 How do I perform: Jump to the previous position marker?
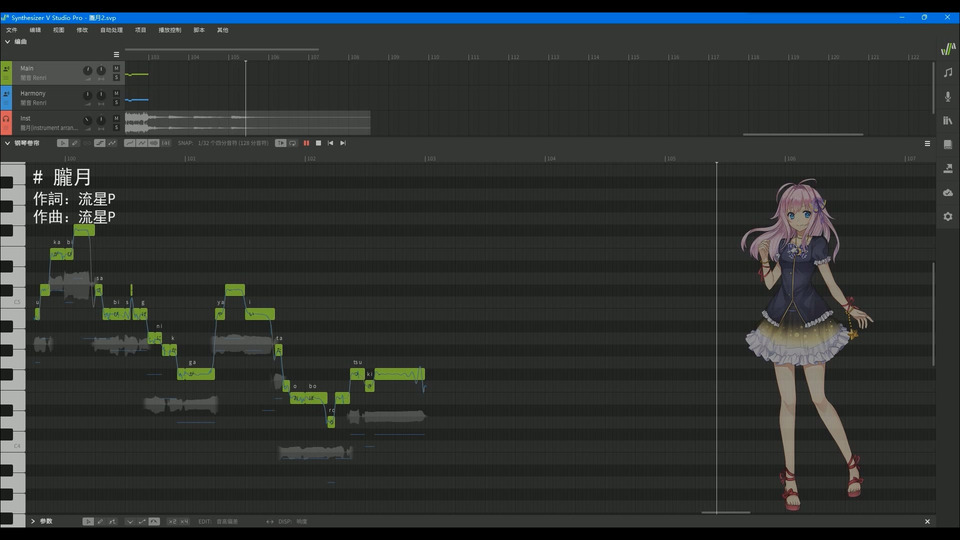(331, 143)
